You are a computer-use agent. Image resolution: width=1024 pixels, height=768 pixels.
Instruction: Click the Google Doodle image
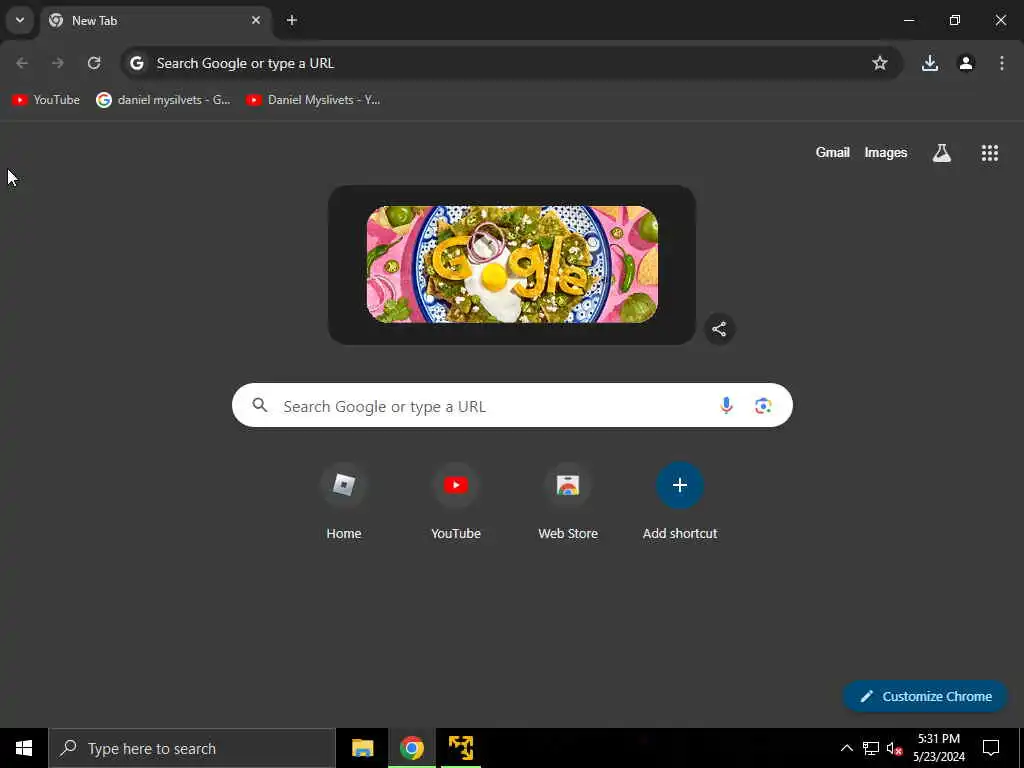click(512, 264)
